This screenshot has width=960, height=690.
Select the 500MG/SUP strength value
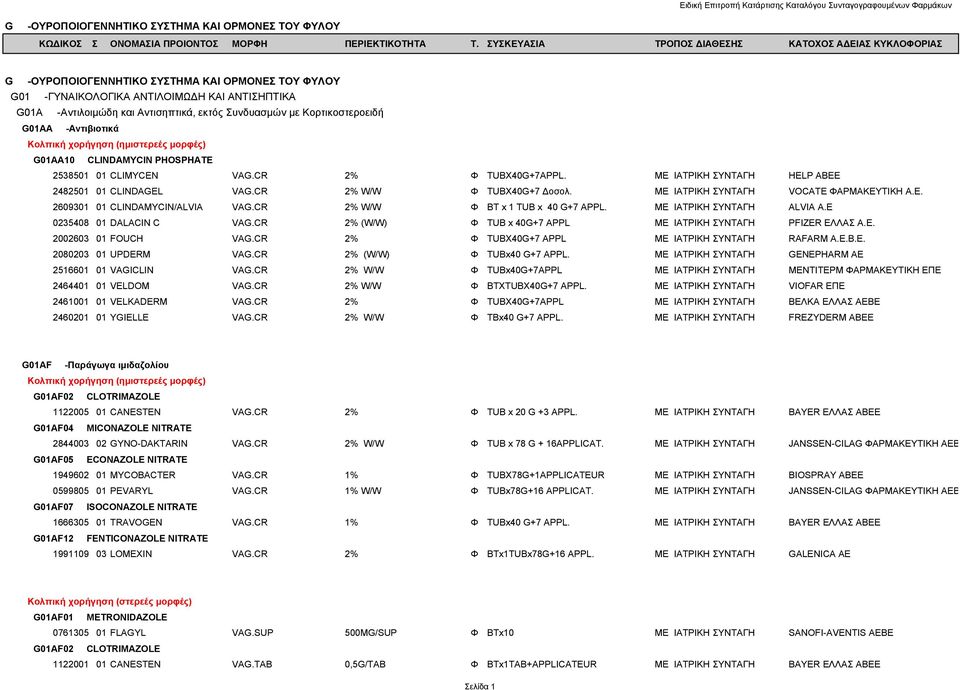coord(370,633)
